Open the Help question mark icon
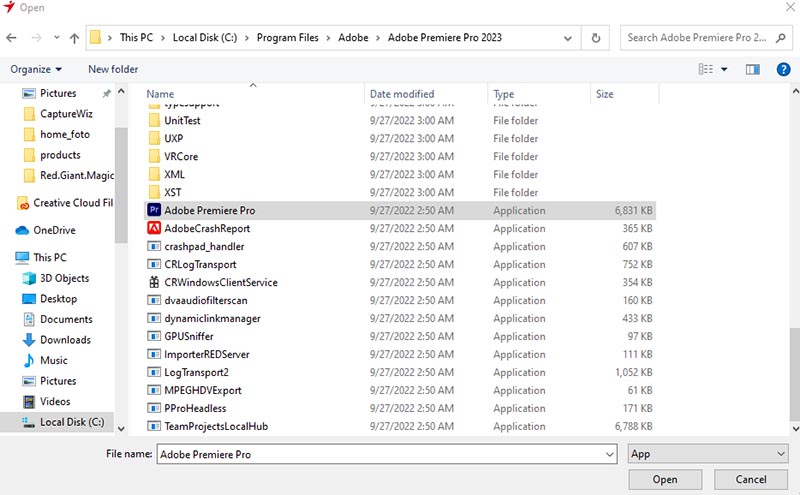The width and height of the screenshot is (800, 495). (783, 69)
